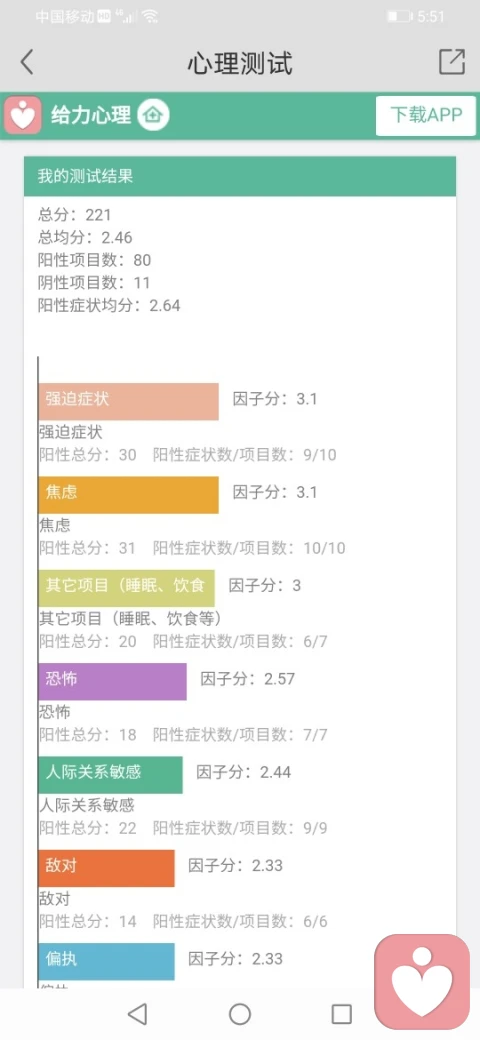
Task: Tap the purple 恐怖 factor bar
Action: 112,681
